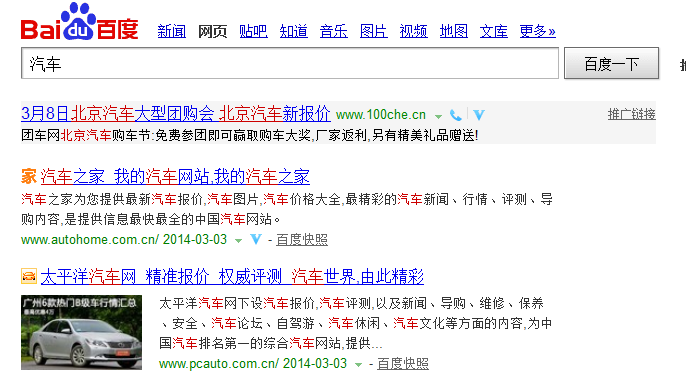Click the 汽车之家为您提供最新汽车报价 description text
Viewport: 686px width, 387px height.
[x=287, y=209]
